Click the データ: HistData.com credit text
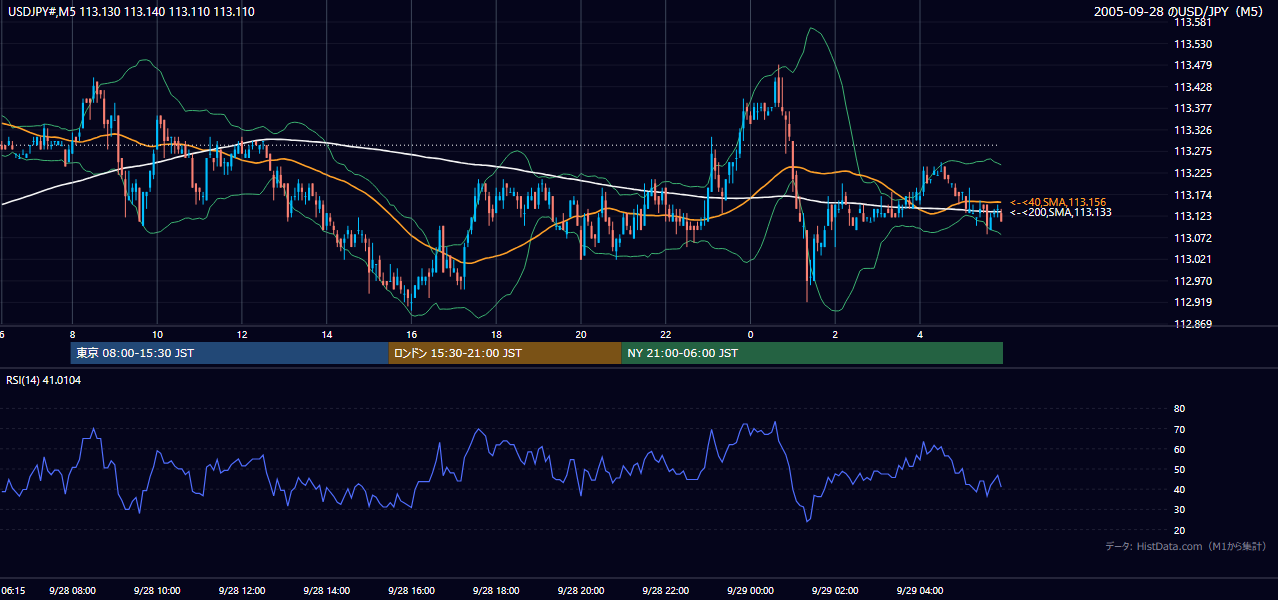 click(x=1186, y=546)
